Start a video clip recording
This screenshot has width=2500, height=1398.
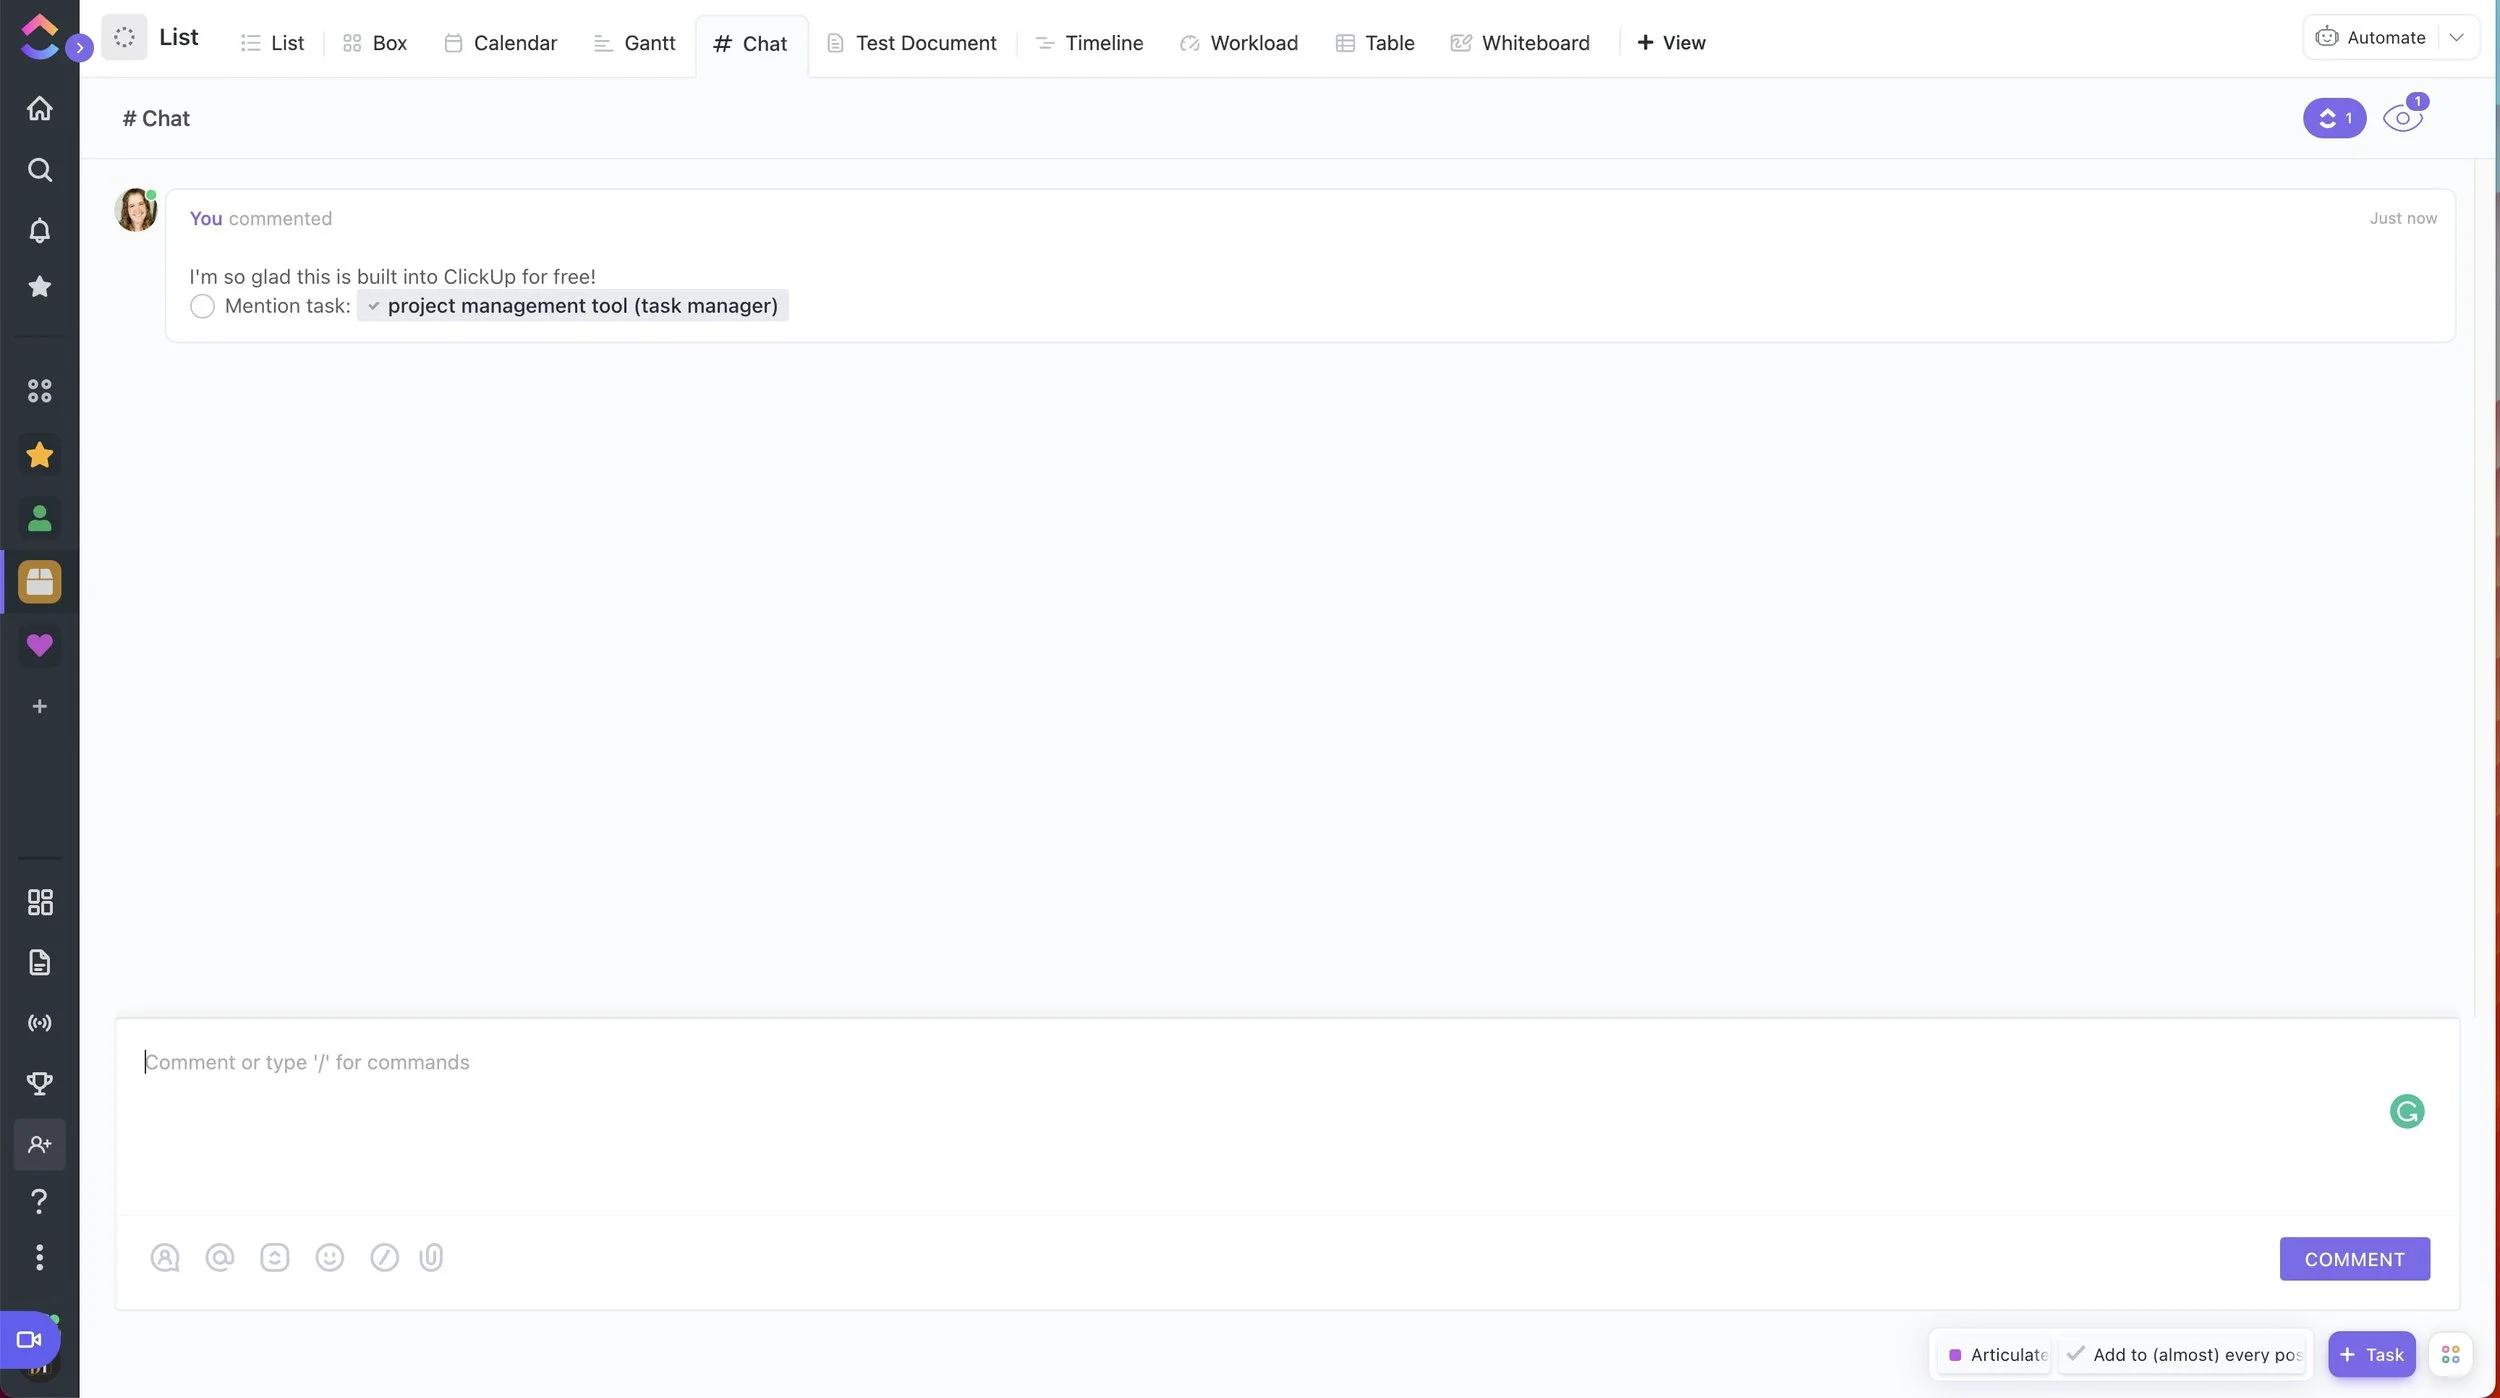point(29,1339)
